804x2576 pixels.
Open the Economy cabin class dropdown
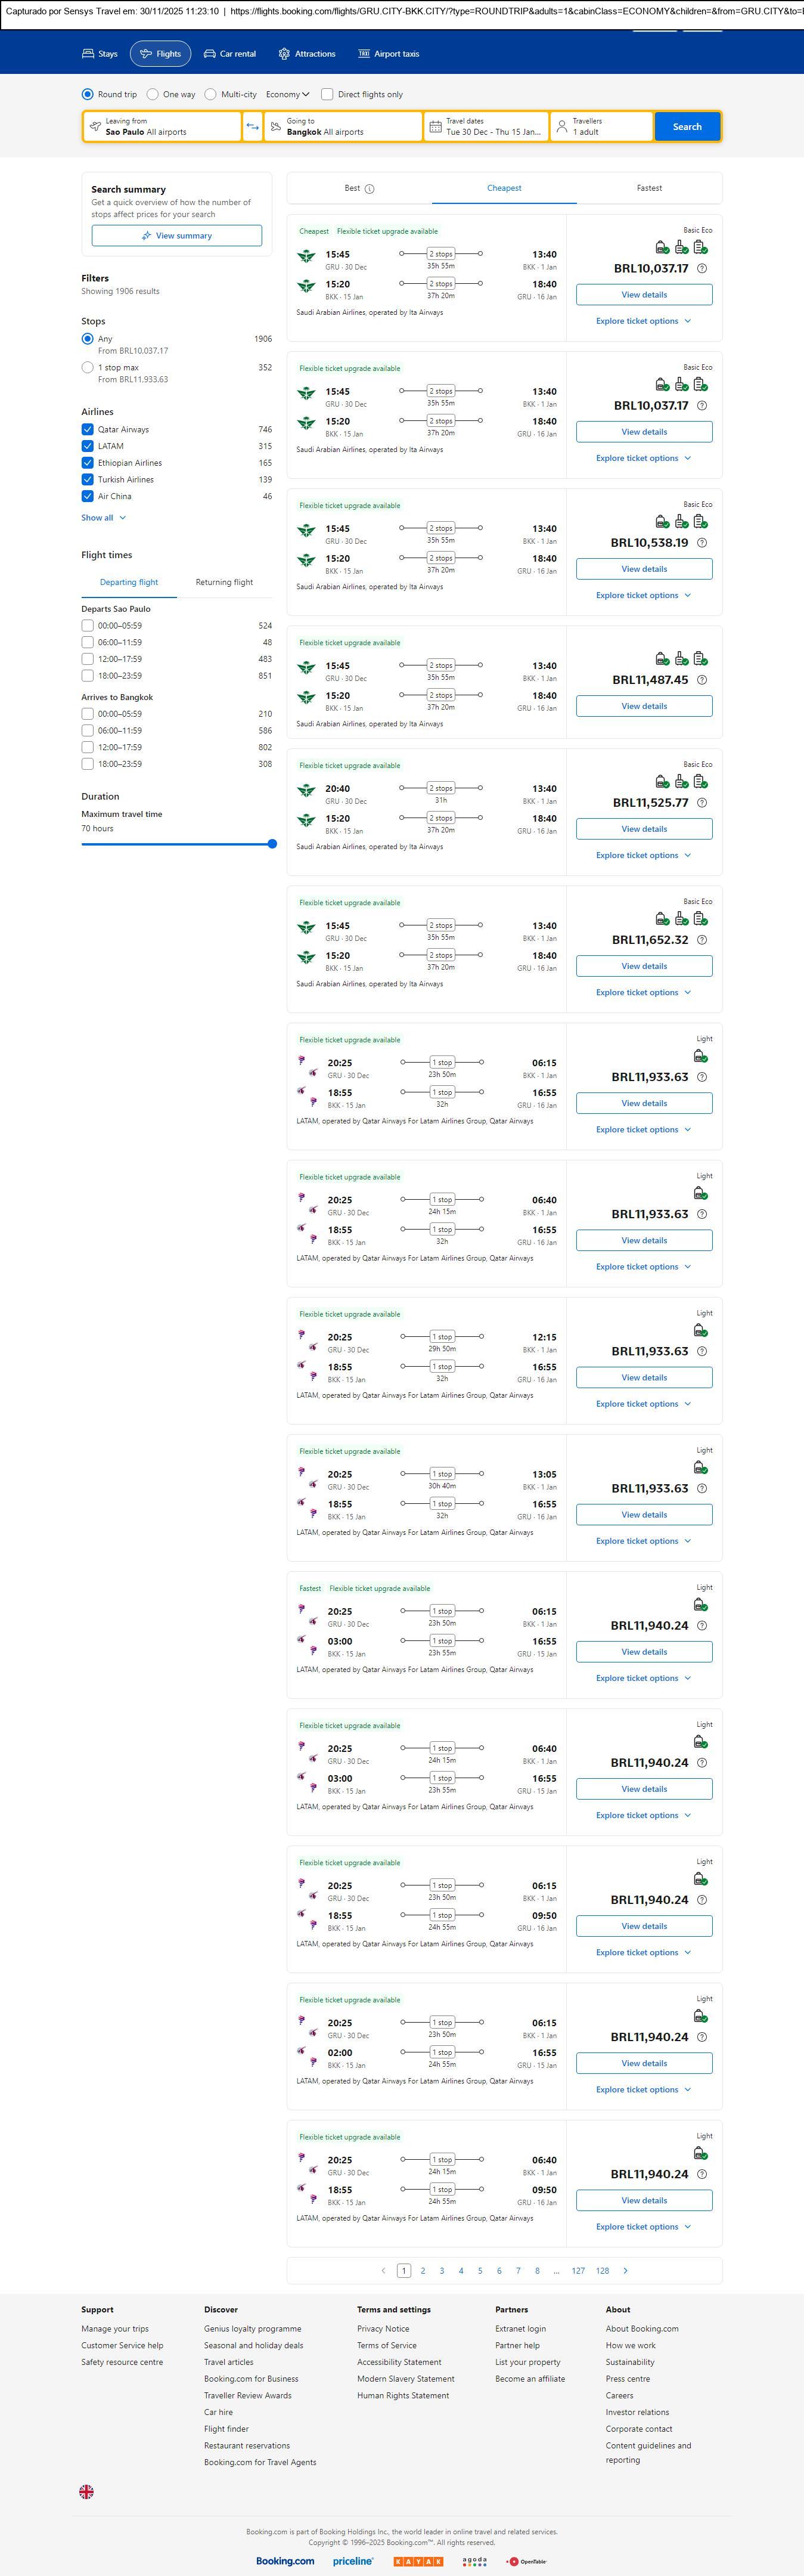tap(287, 95)
